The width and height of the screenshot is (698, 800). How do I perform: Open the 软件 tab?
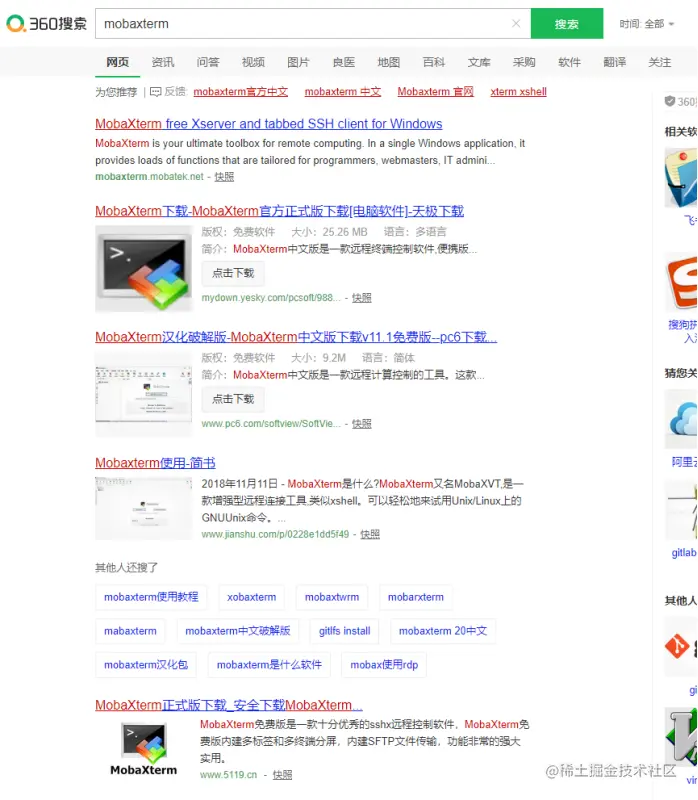[x=569, y=62]
